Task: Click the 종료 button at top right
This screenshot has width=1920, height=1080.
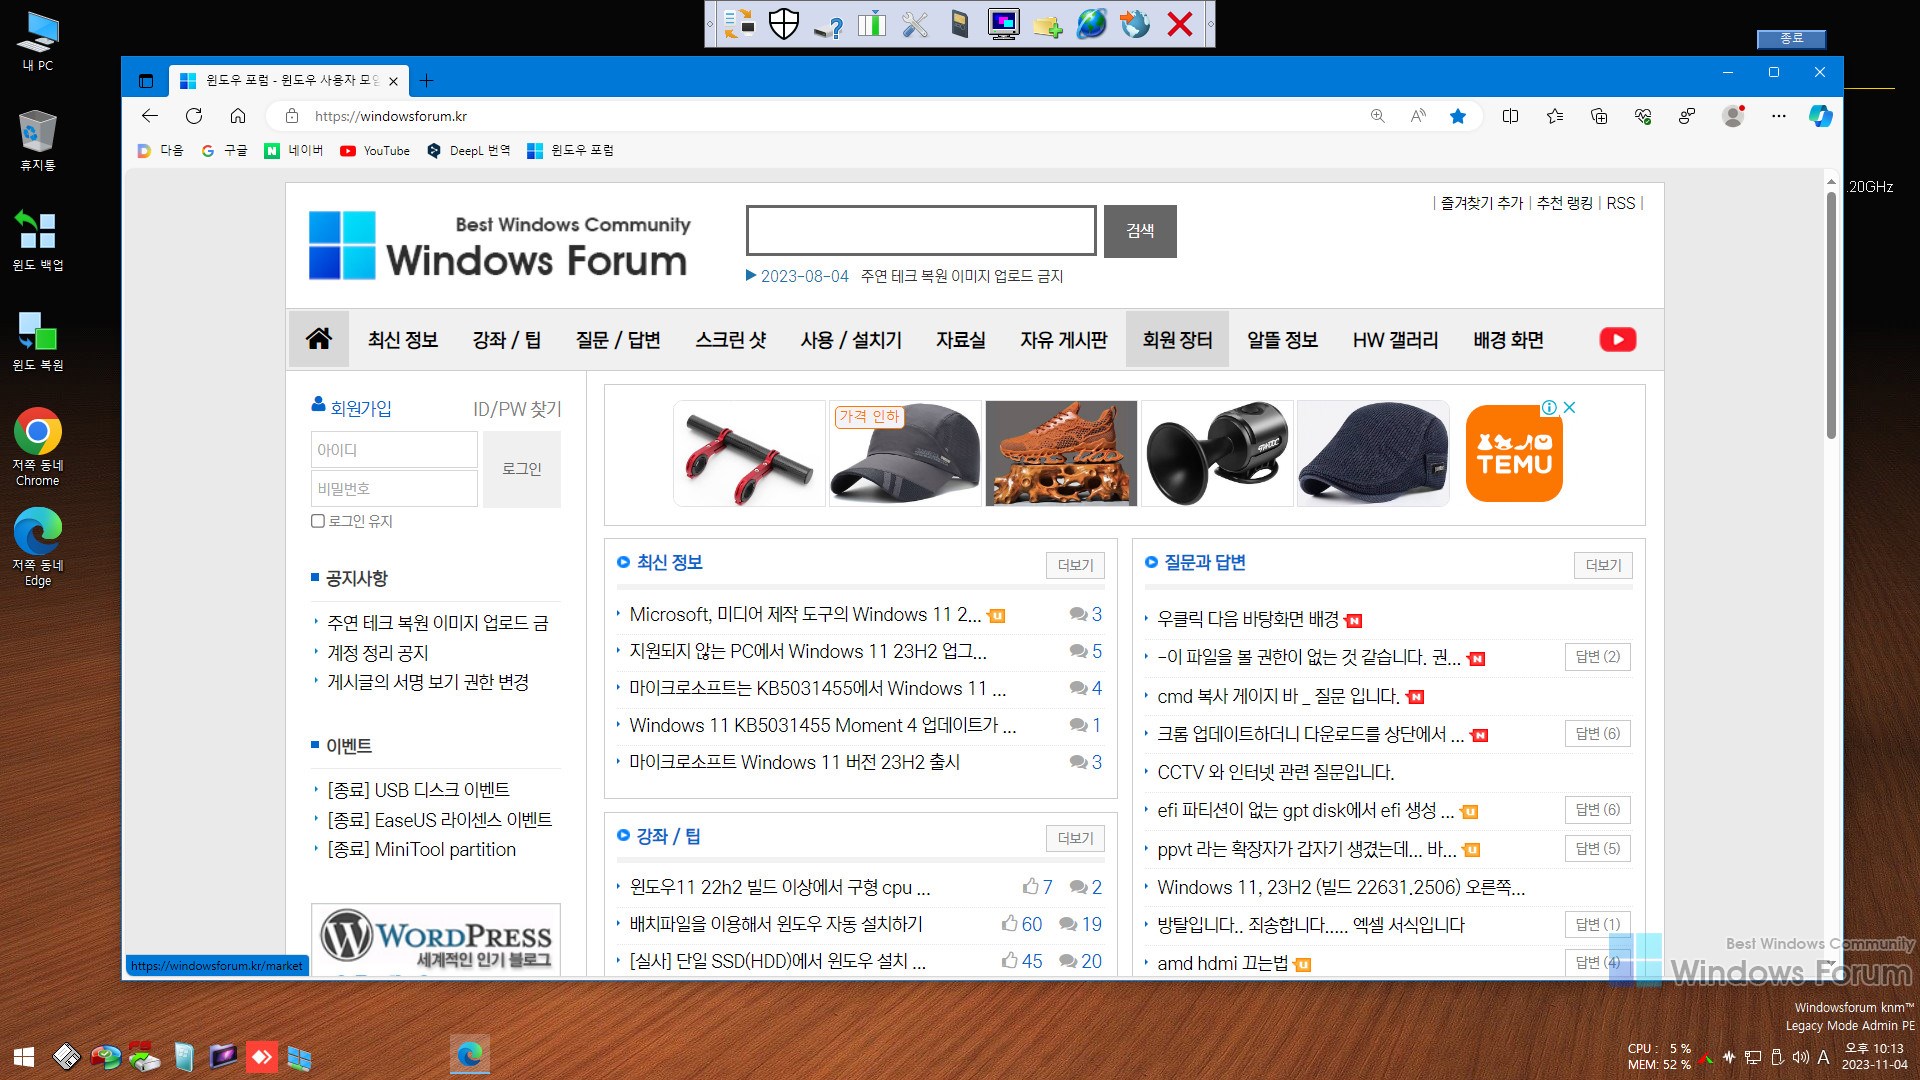Action: point(1791,38)
